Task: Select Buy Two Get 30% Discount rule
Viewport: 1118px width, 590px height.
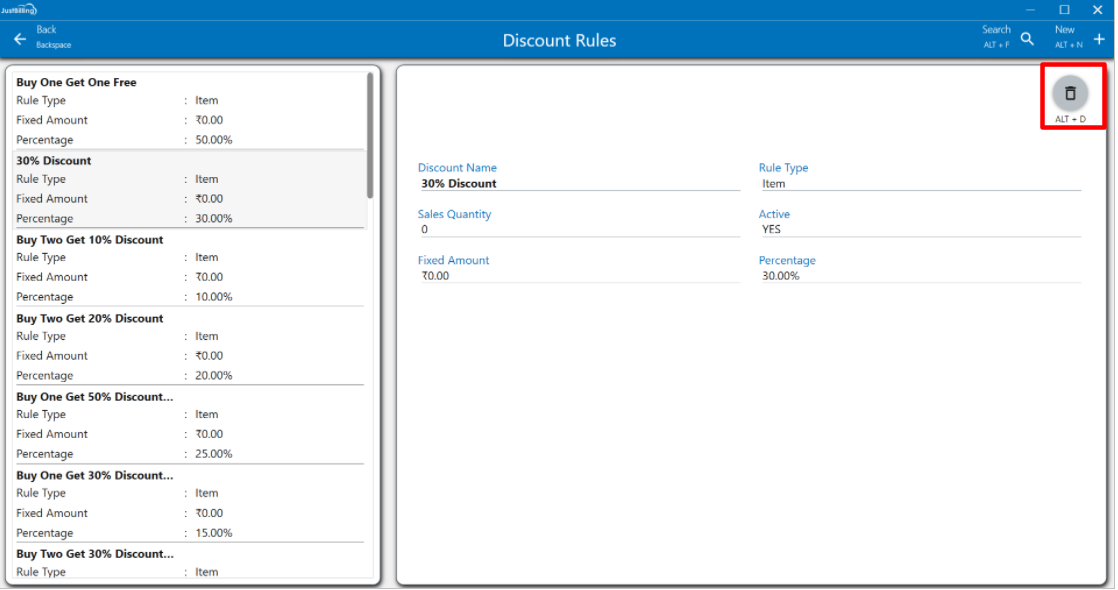Action: [x=94, y=553]
